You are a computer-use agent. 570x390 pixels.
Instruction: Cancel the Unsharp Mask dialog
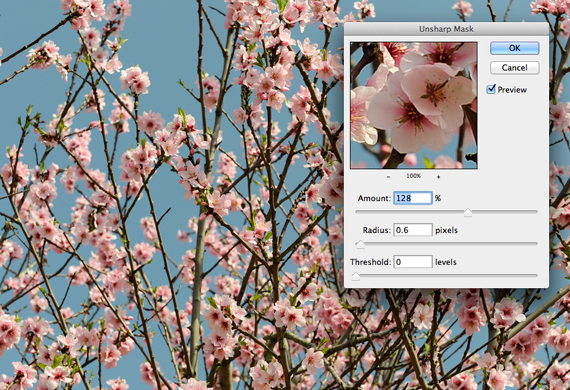click(x=514, y=68)
